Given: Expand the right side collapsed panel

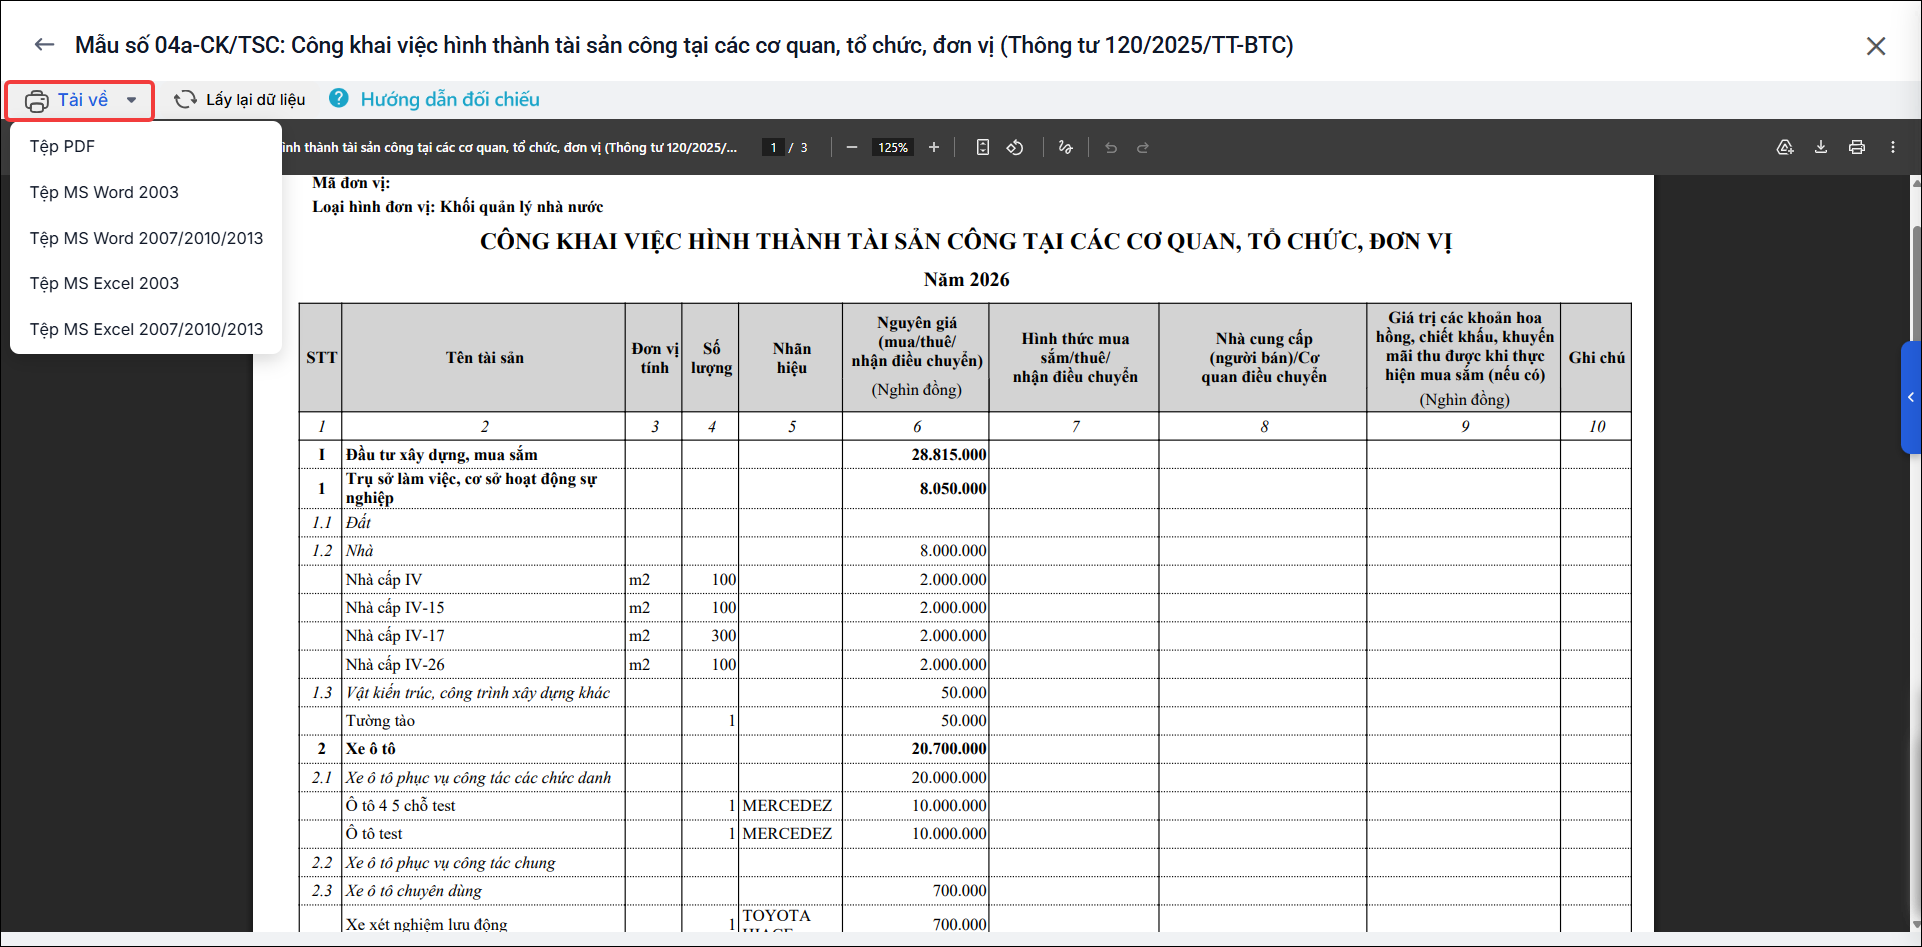Looking at the screenshot, I should 1911,397.
